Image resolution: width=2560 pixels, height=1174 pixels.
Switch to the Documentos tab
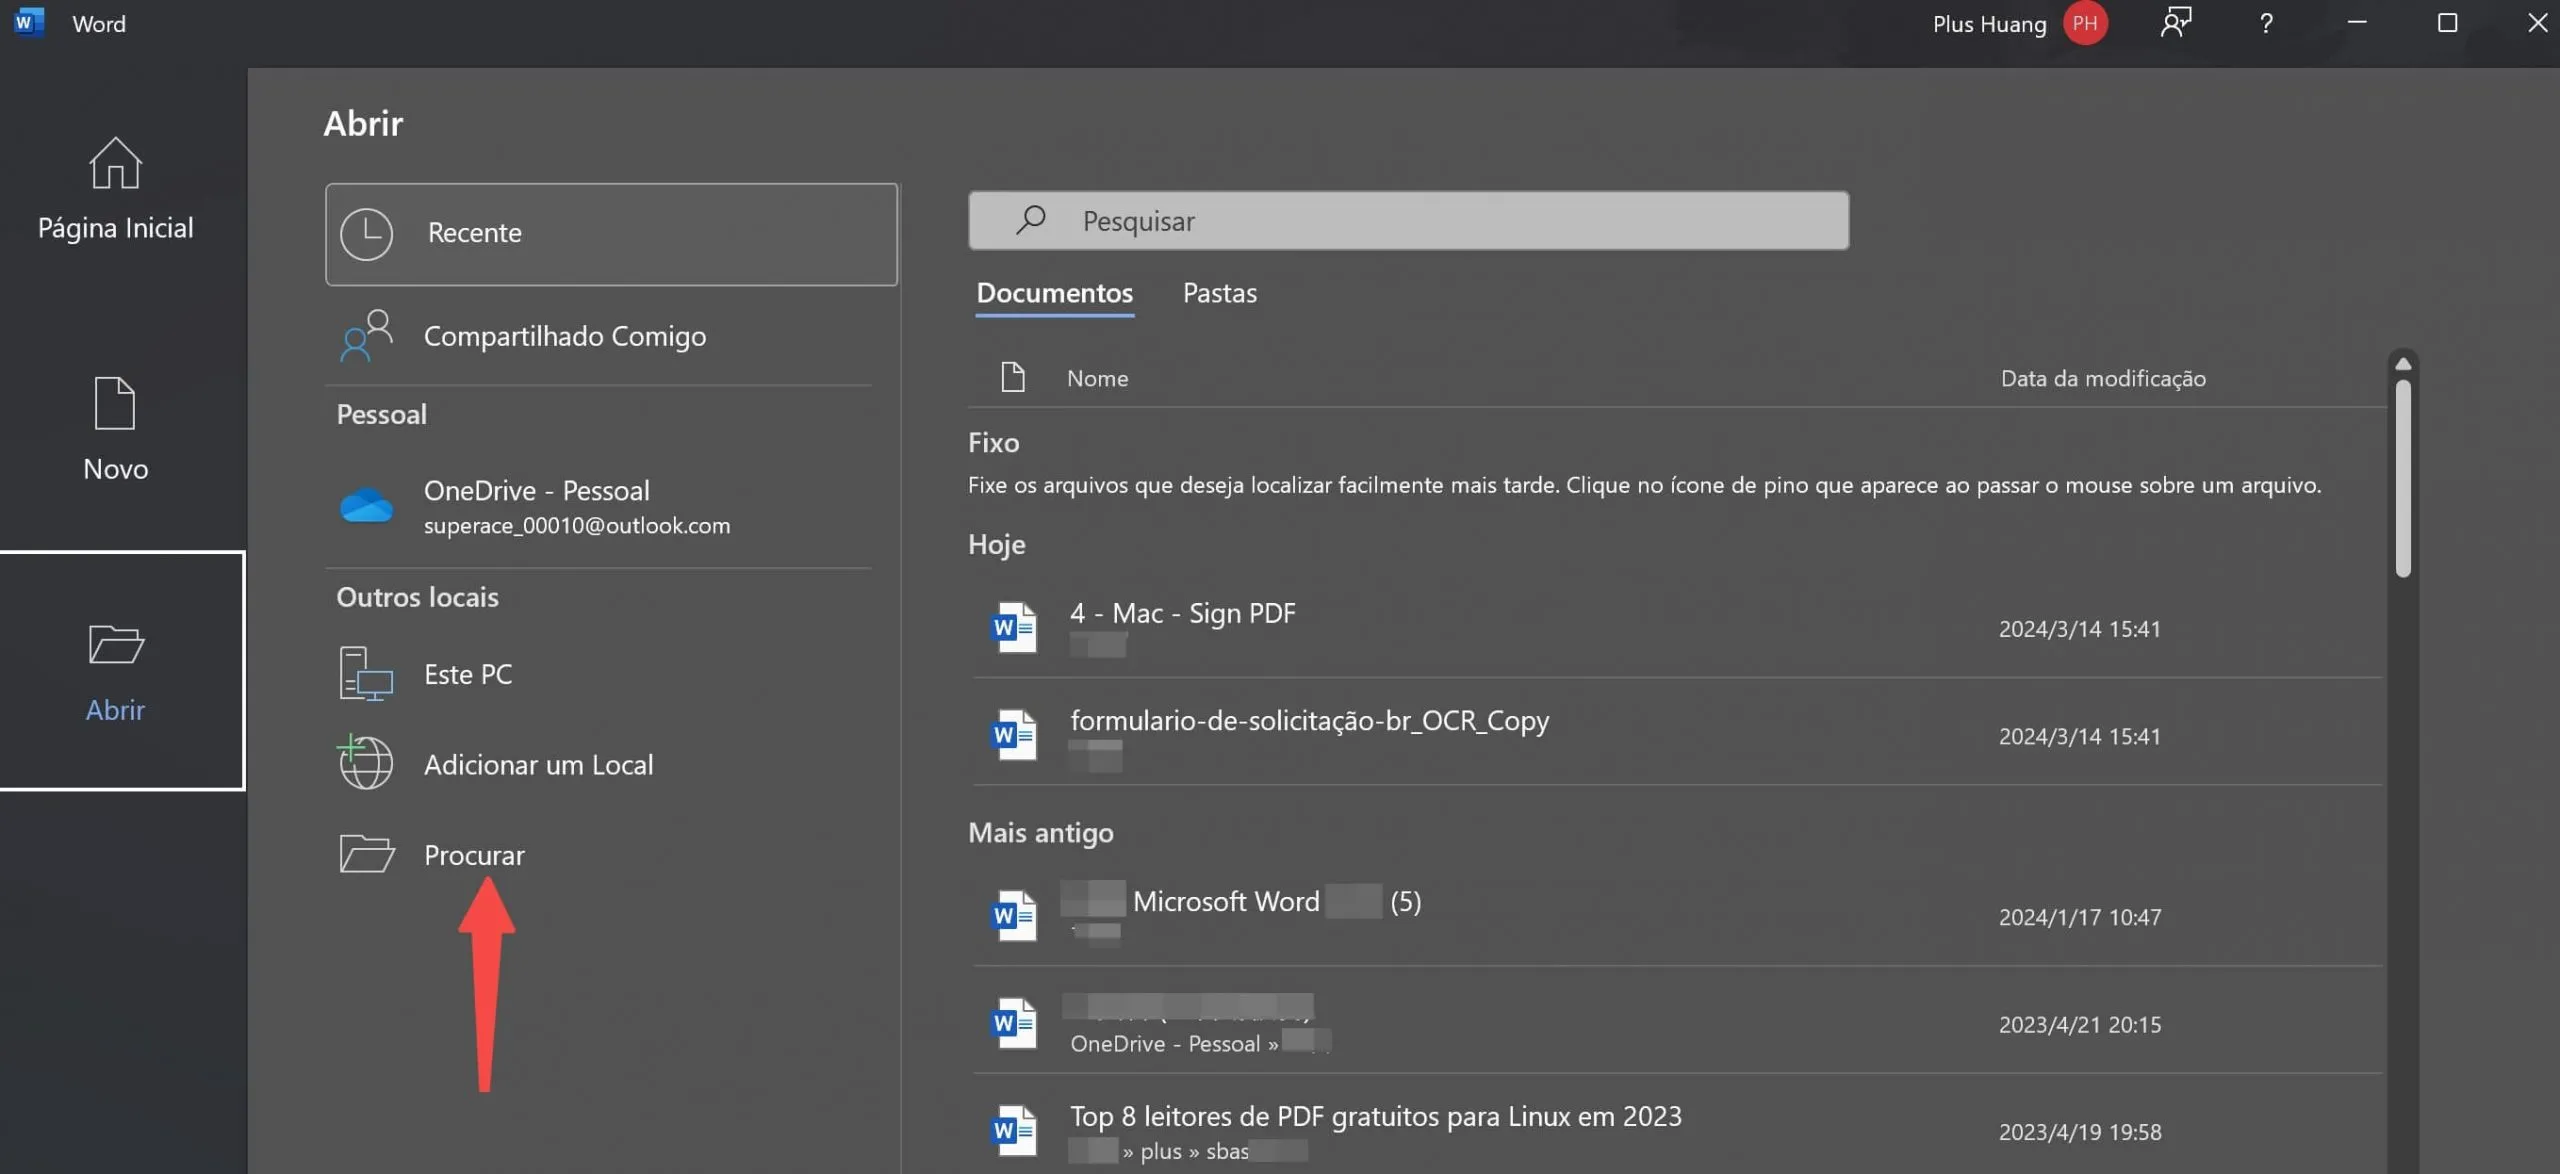[x=1054, y=293]
